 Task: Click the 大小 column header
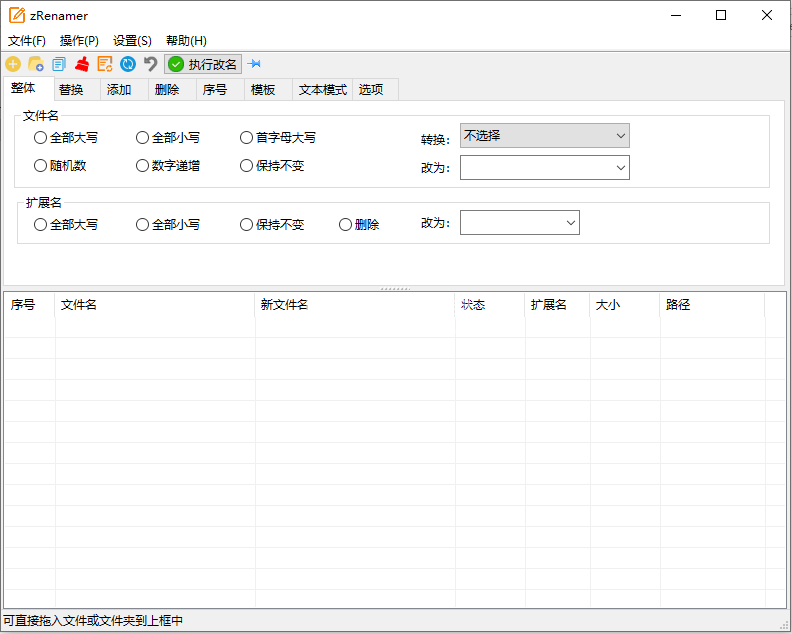click(625, 305)
